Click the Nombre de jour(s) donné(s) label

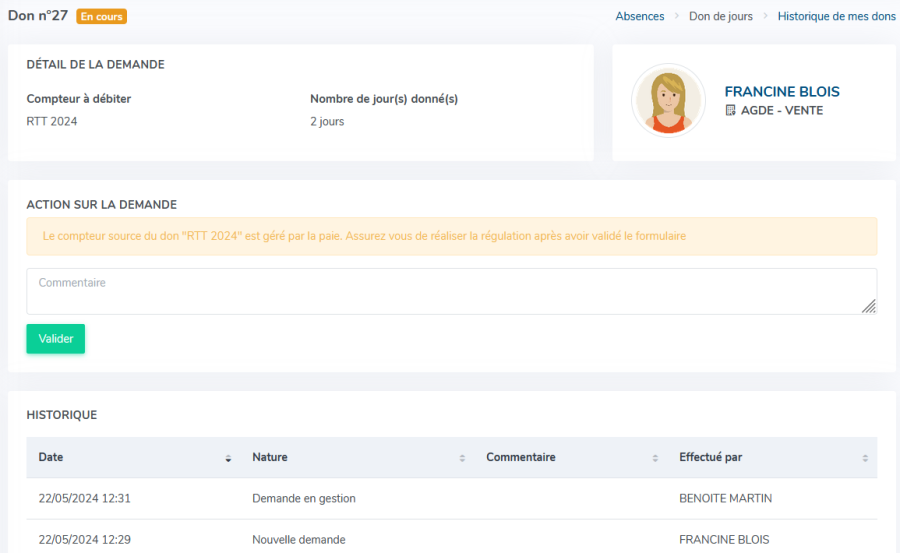[384, 99]
